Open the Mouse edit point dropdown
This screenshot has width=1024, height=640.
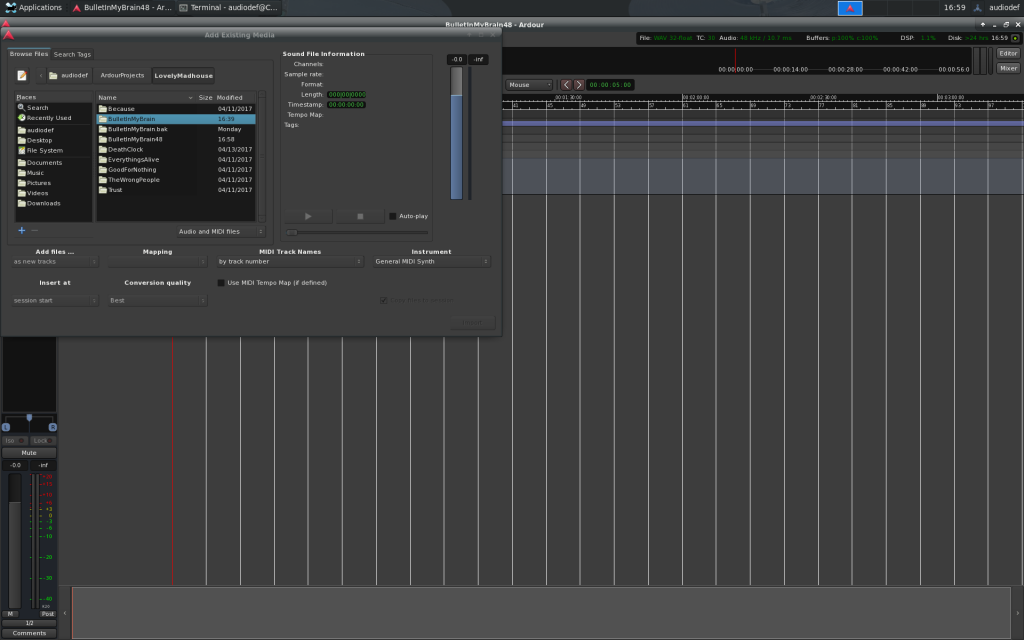530,85
